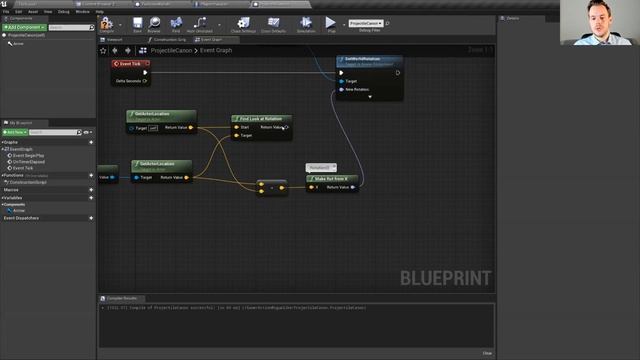Click the graph grid icon beside ProjectileCanon
Viewport: 640px width, 360px height.
tap(142, 51)
